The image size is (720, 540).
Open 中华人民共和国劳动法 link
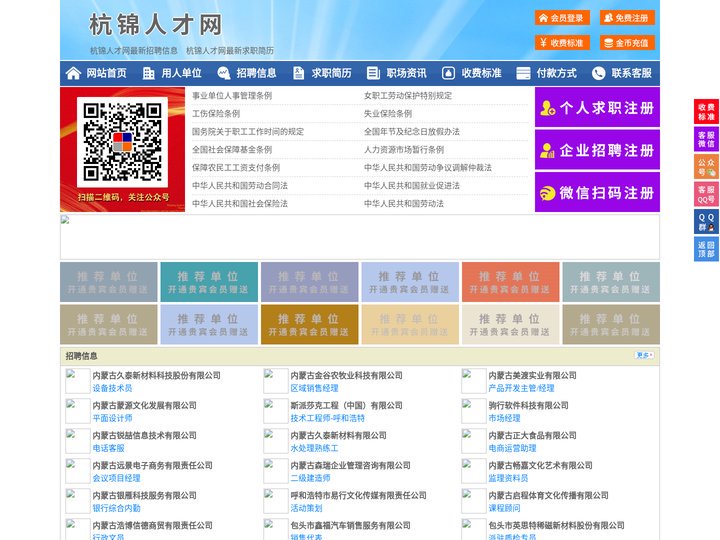pyautogui.click(x=404, y=203)
